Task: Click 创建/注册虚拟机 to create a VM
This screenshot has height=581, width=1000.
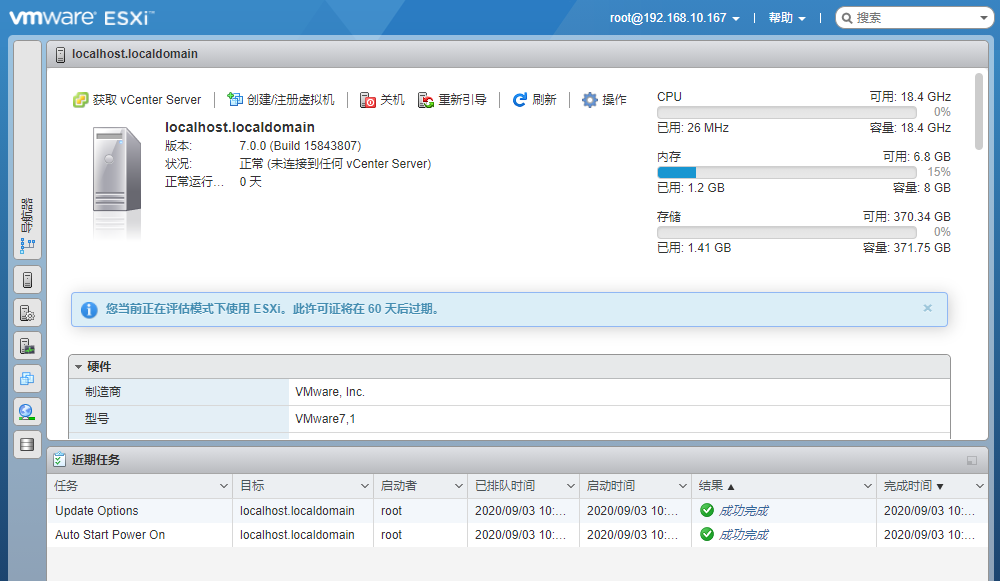Action: 281,100
